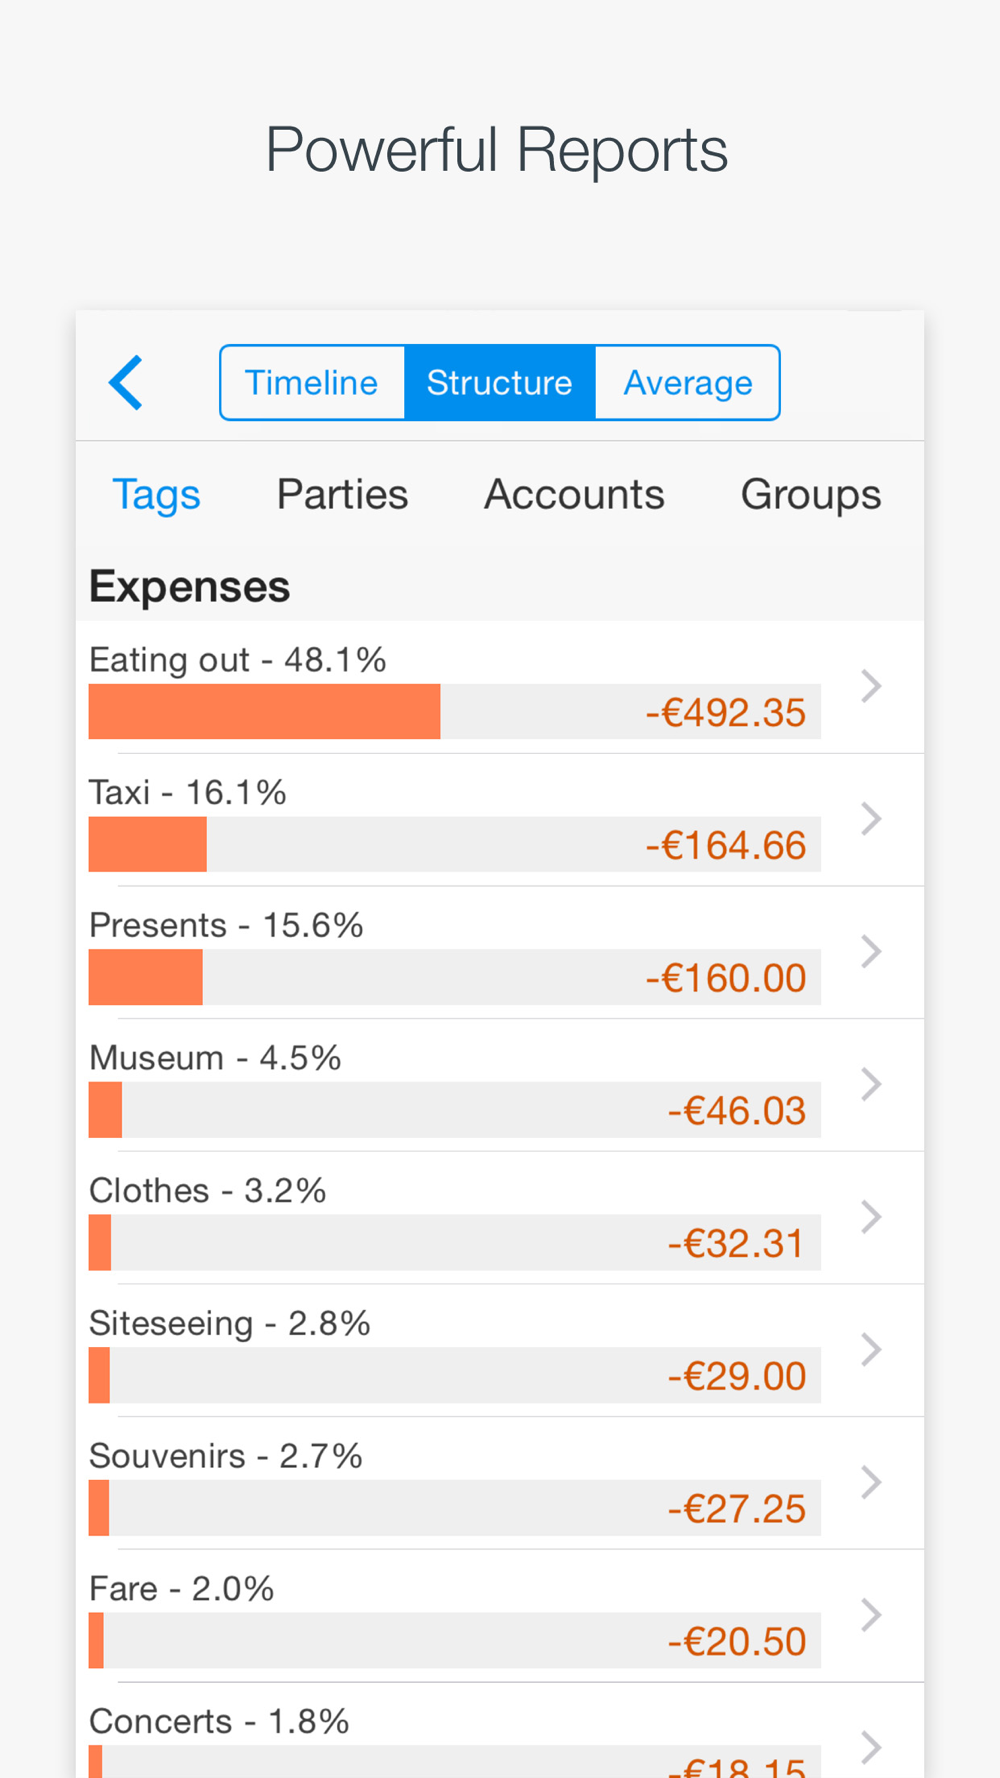The image size is (1000, 1778).
Task: Click the Clothes row chevron
Action: 871,1217
